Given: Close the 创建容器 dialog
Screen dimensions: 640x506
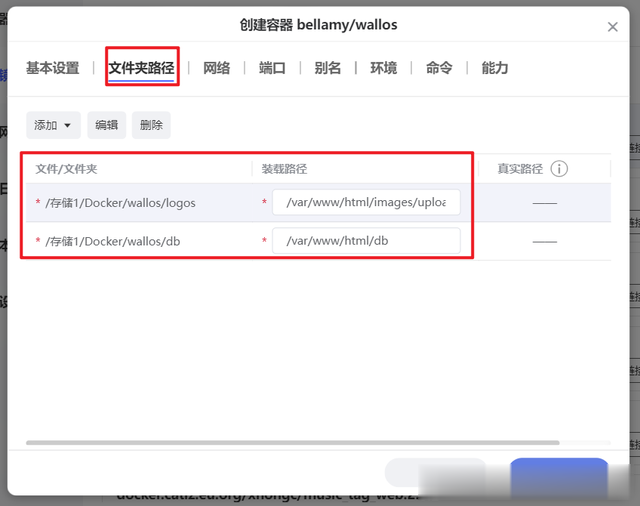Looking at the screenshot, I should 612,27.
